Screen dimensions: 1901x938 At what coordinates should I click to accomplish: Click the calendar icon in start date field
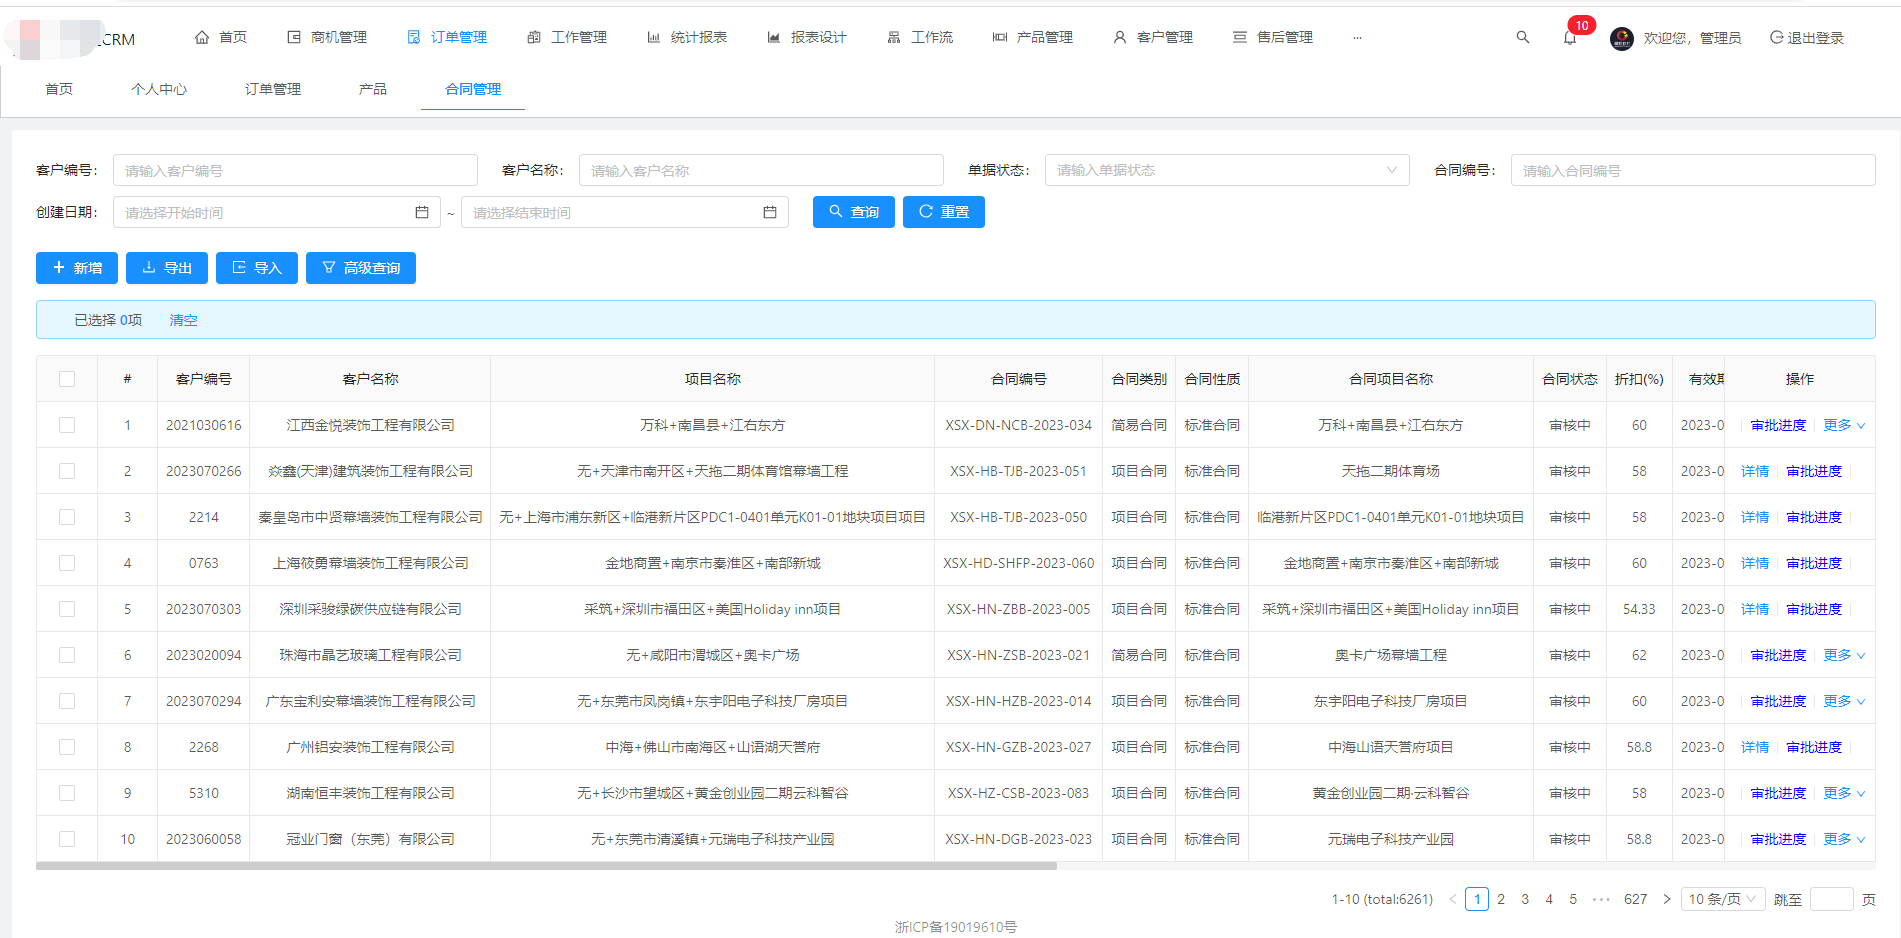422,212
